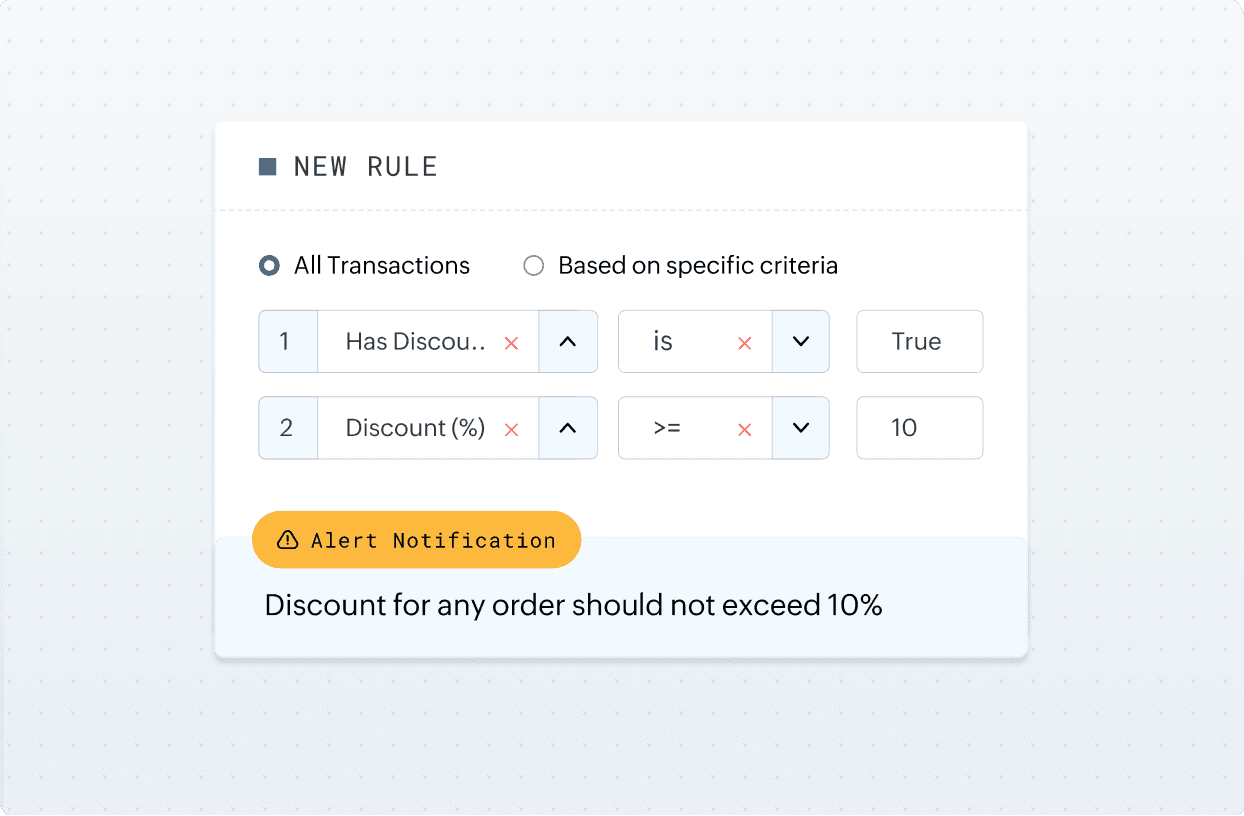Collapse condition row 1 with the up chevron
The height and width of the screenshot is (816, 1244).
coord(568,341)
